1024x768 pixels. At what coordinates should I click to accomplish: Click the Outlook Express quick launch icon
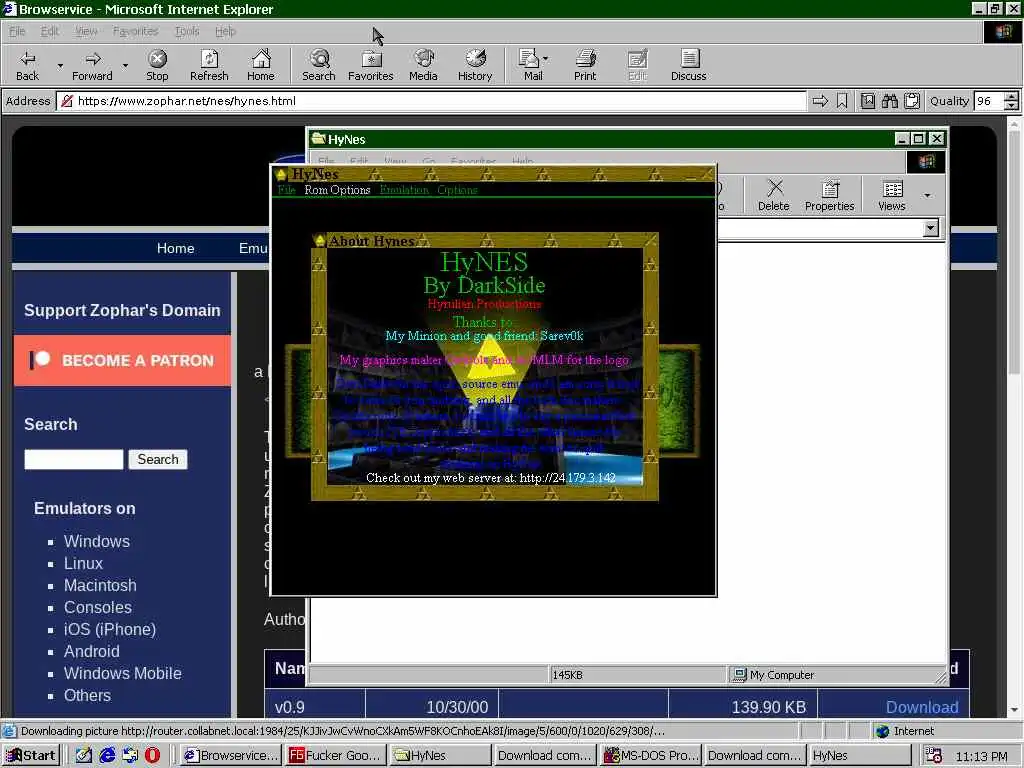130,756
